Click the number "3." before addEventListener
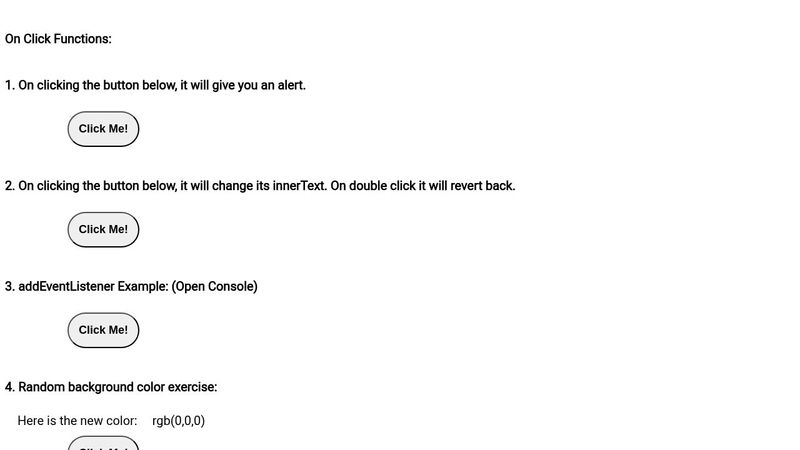The image size is (800, 450). pyautogui.click(x=10, y=286)
